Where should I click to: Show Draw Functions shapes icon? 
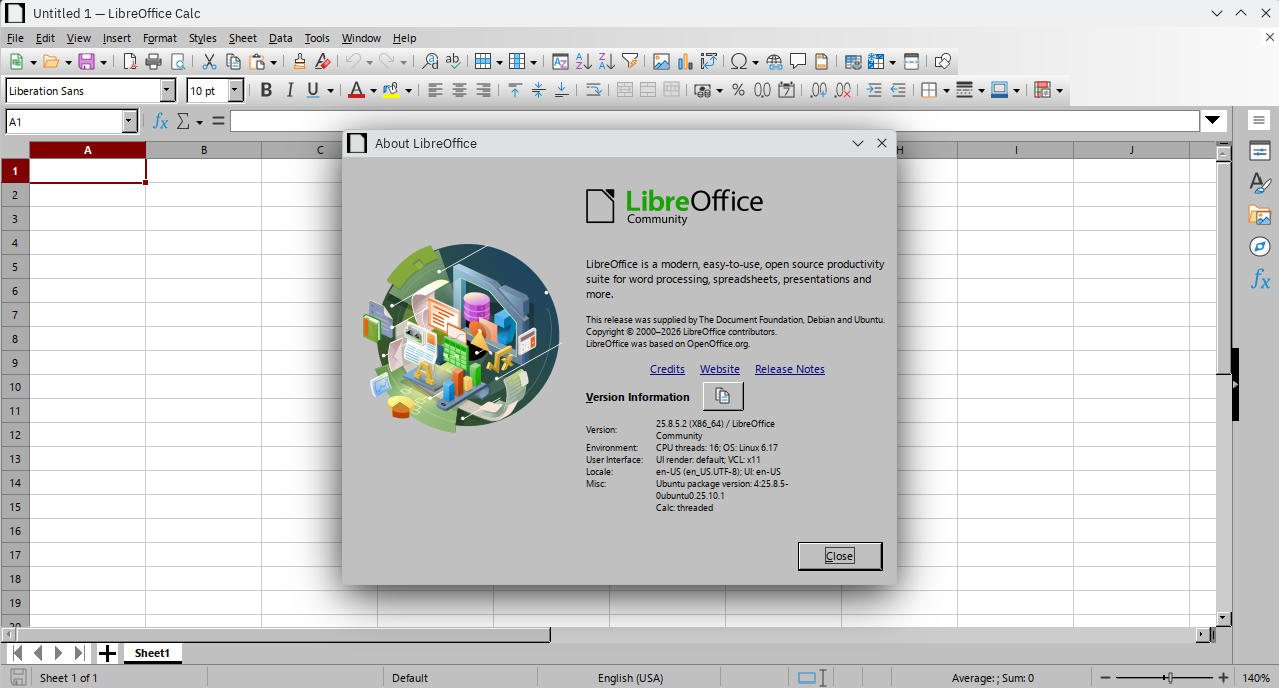point(942,62)
